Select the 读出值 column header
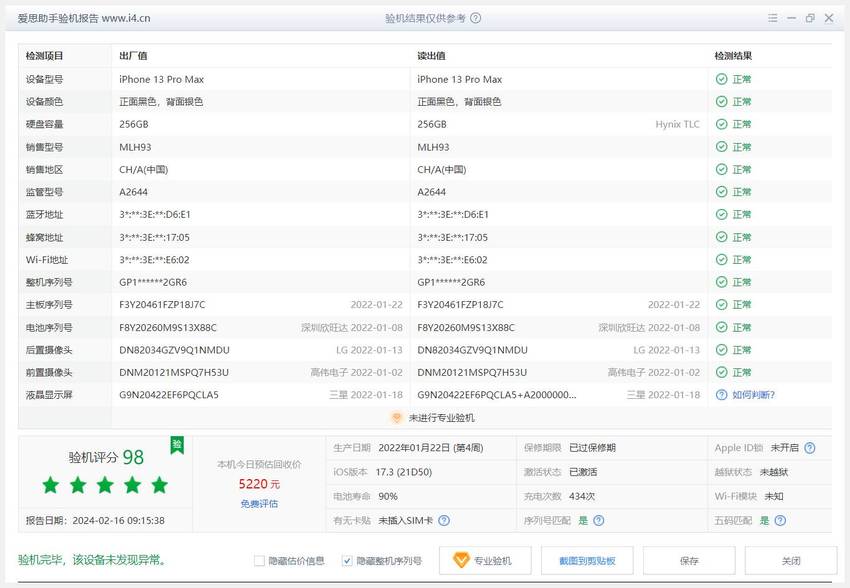 [432, 56]
